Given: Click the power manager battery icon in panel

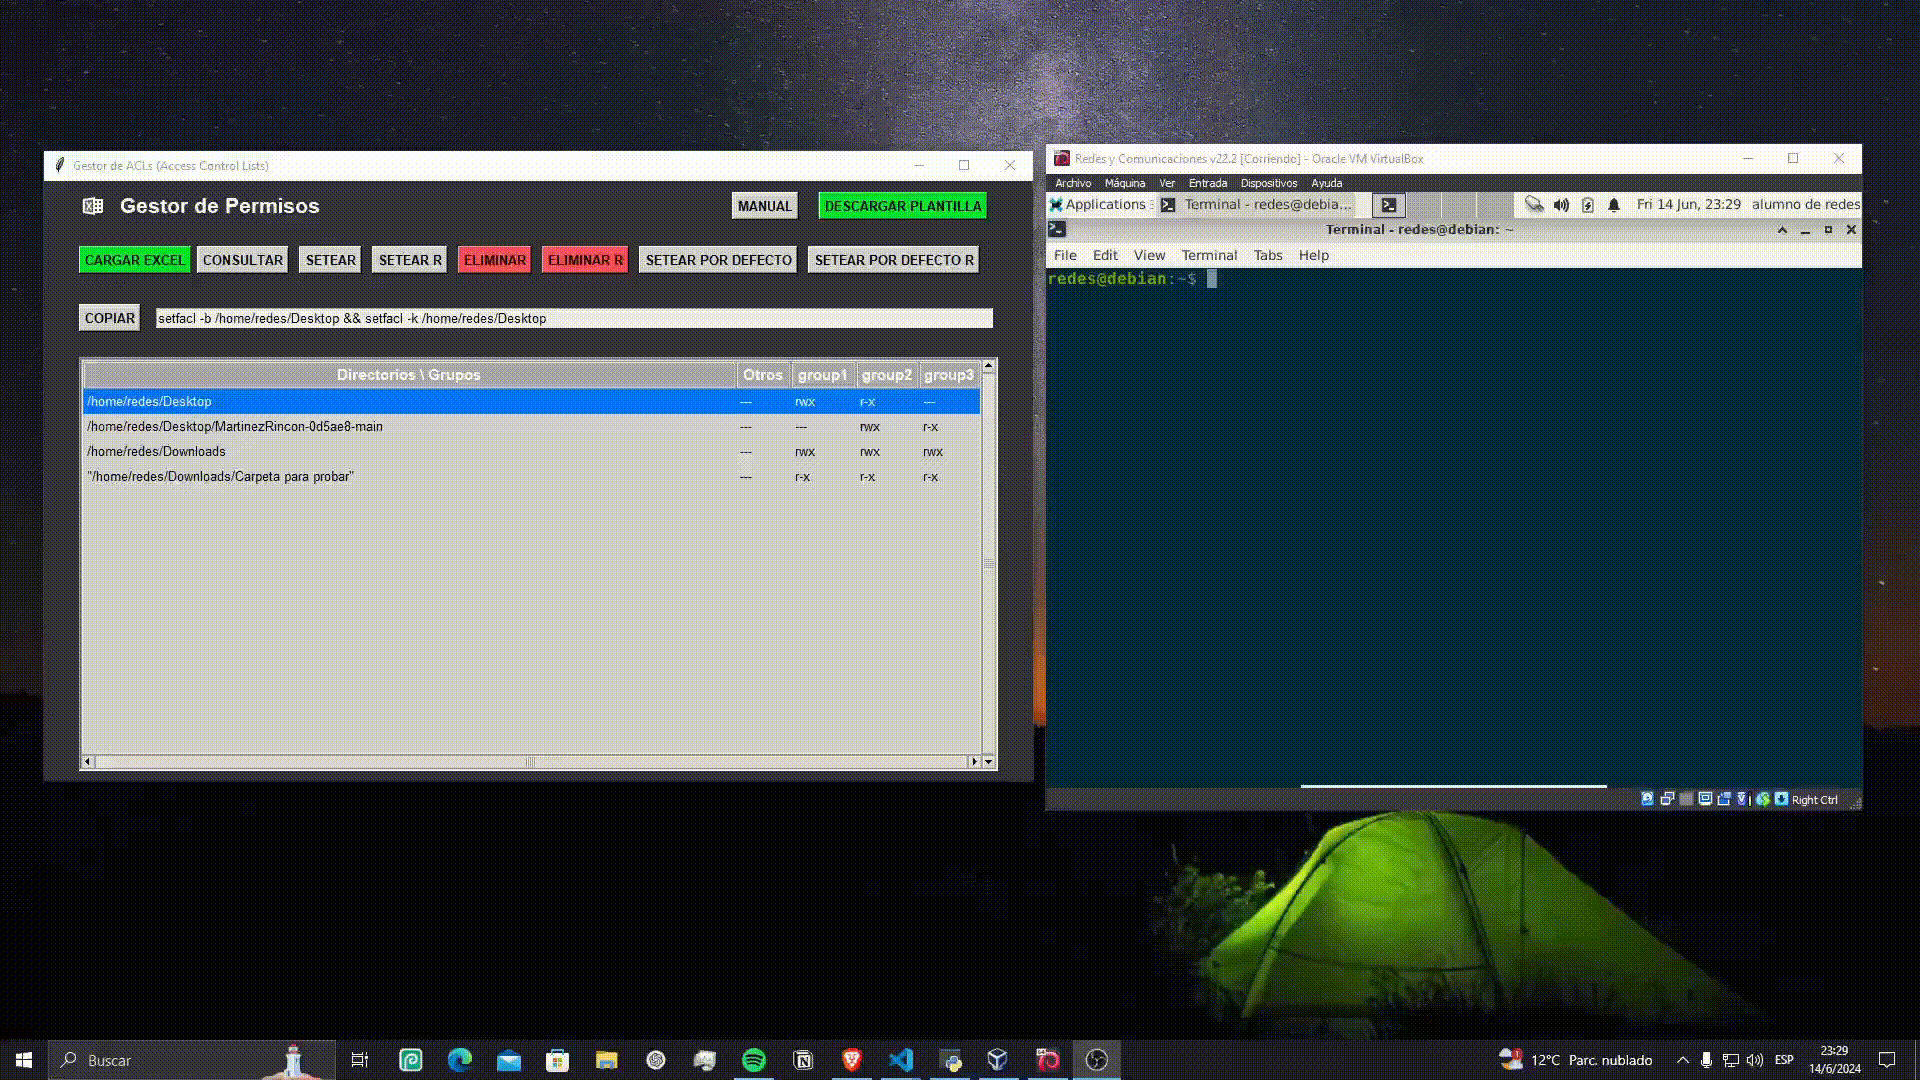Looking at the screenshot, I should (x=1587, y=205).
